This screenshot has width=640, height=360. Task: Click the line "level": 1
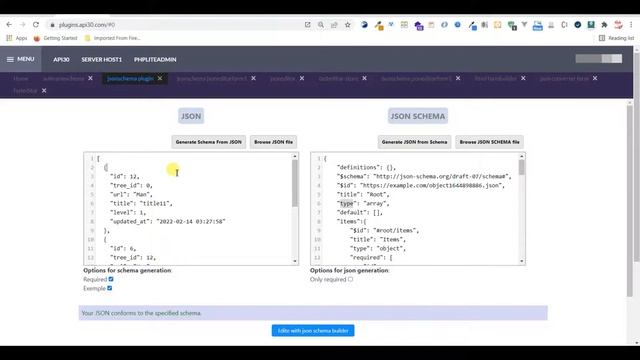coord(128,212)
